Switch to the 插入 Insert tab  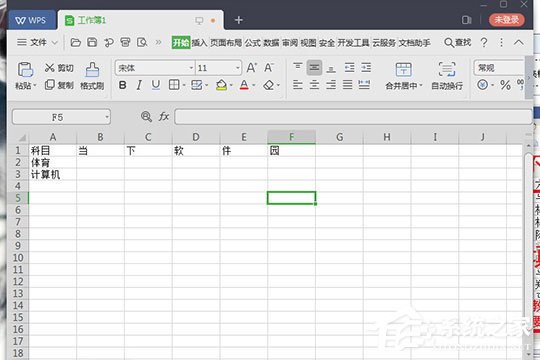pyautogui.click(x=199, y=43)
